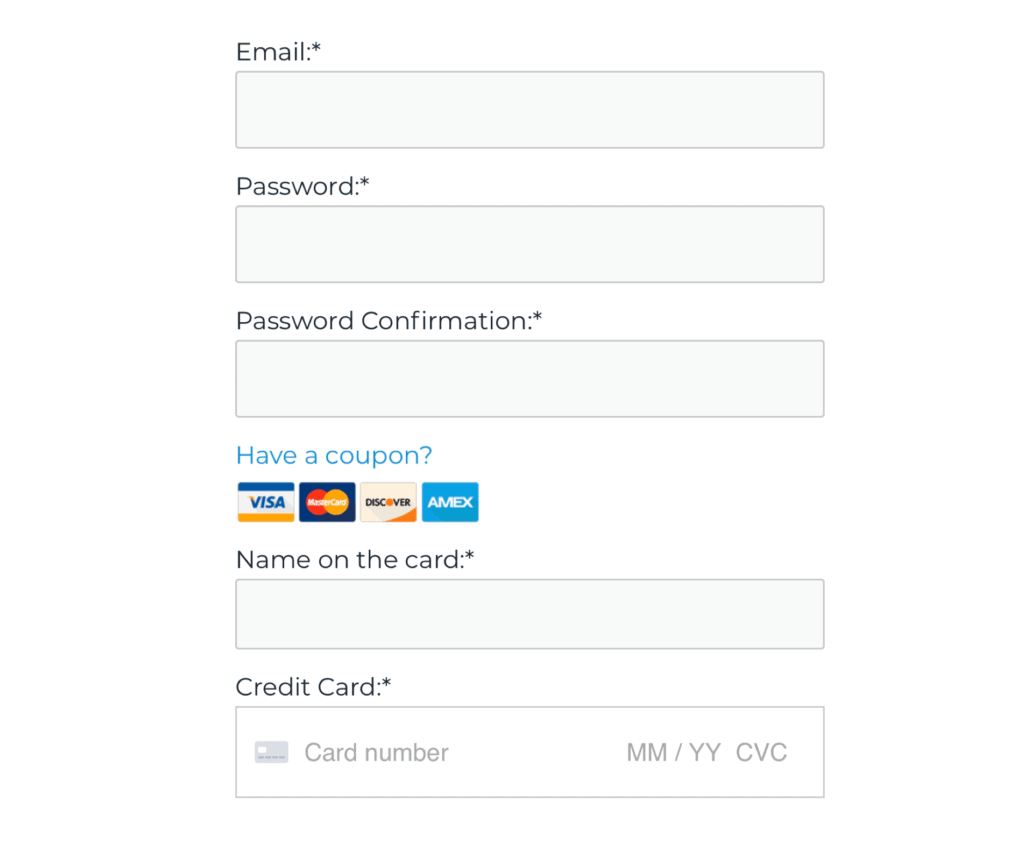Open the Have a coupon? link
1024x858 pixels.
point(334,455)
